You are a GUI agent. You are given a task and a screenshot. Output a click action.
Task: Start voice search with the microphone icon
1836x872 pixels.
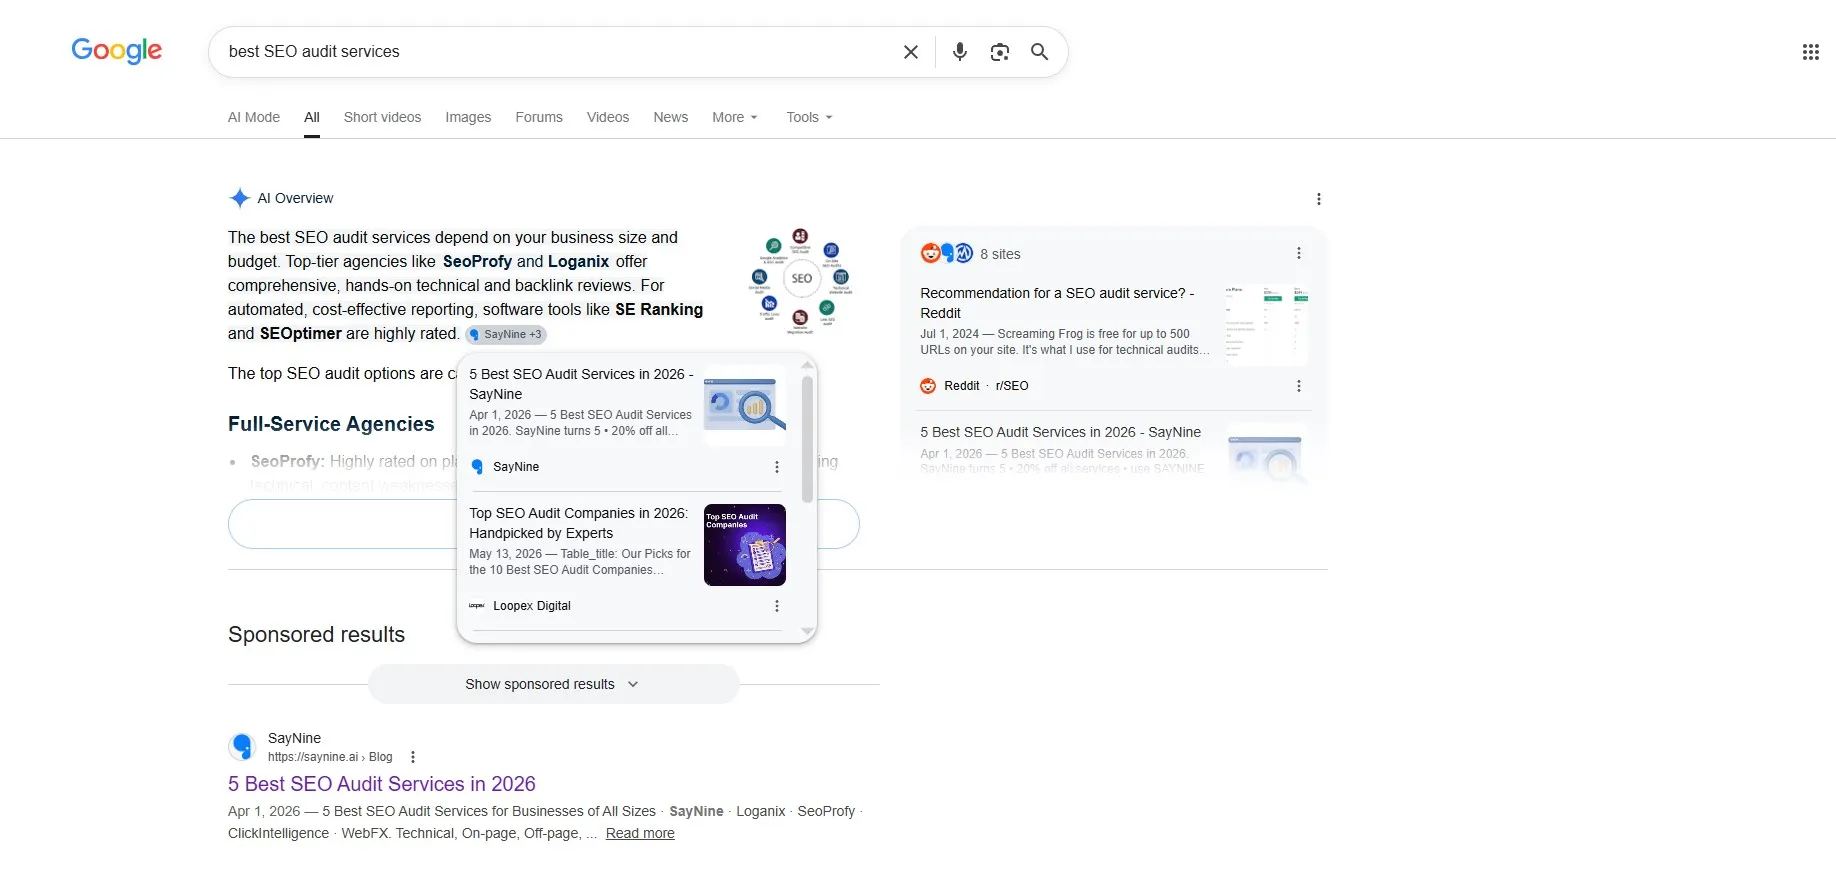pyautogui.click(x=959, y=52)
